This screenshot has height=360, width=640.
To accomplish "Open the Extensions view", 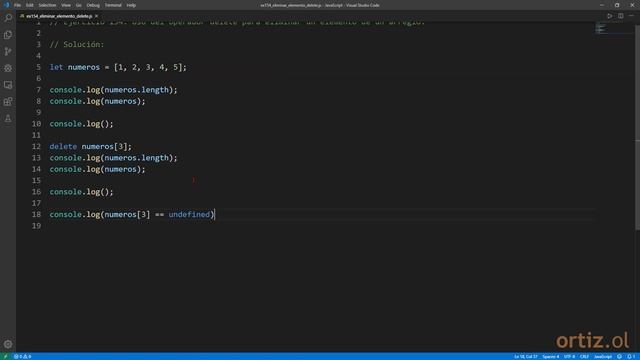I will (8, 102).
